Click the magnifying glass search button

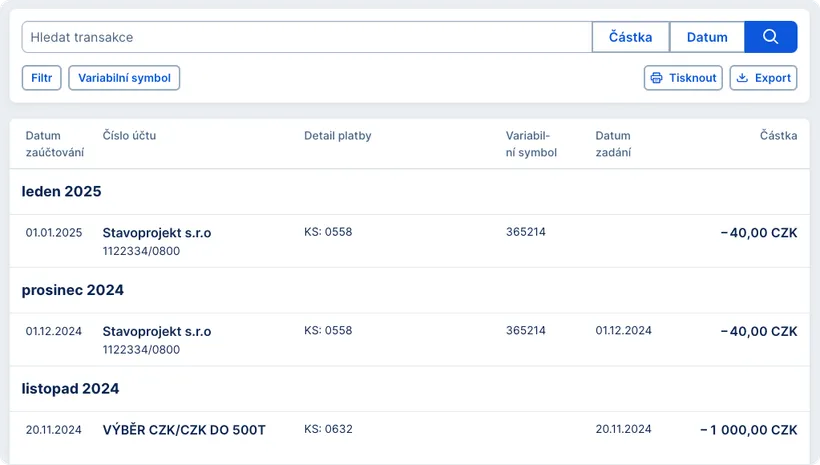(770, 37)
